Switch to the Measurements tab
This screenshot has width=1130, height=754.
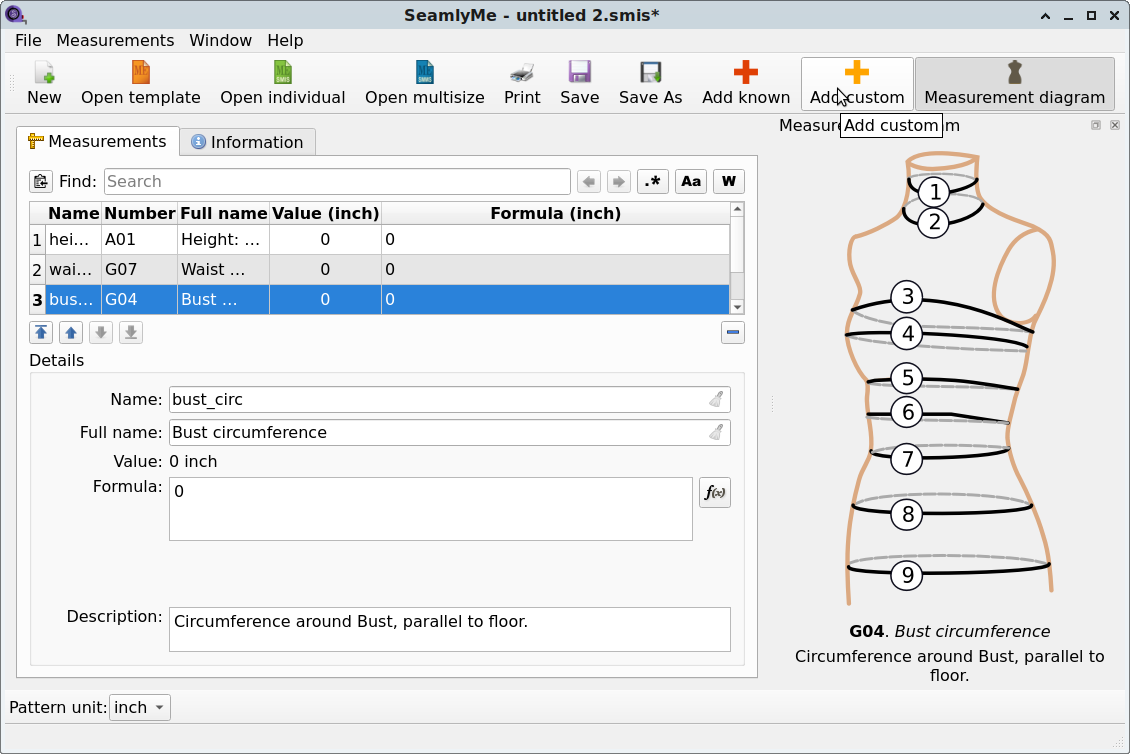(x=97, y=141)
